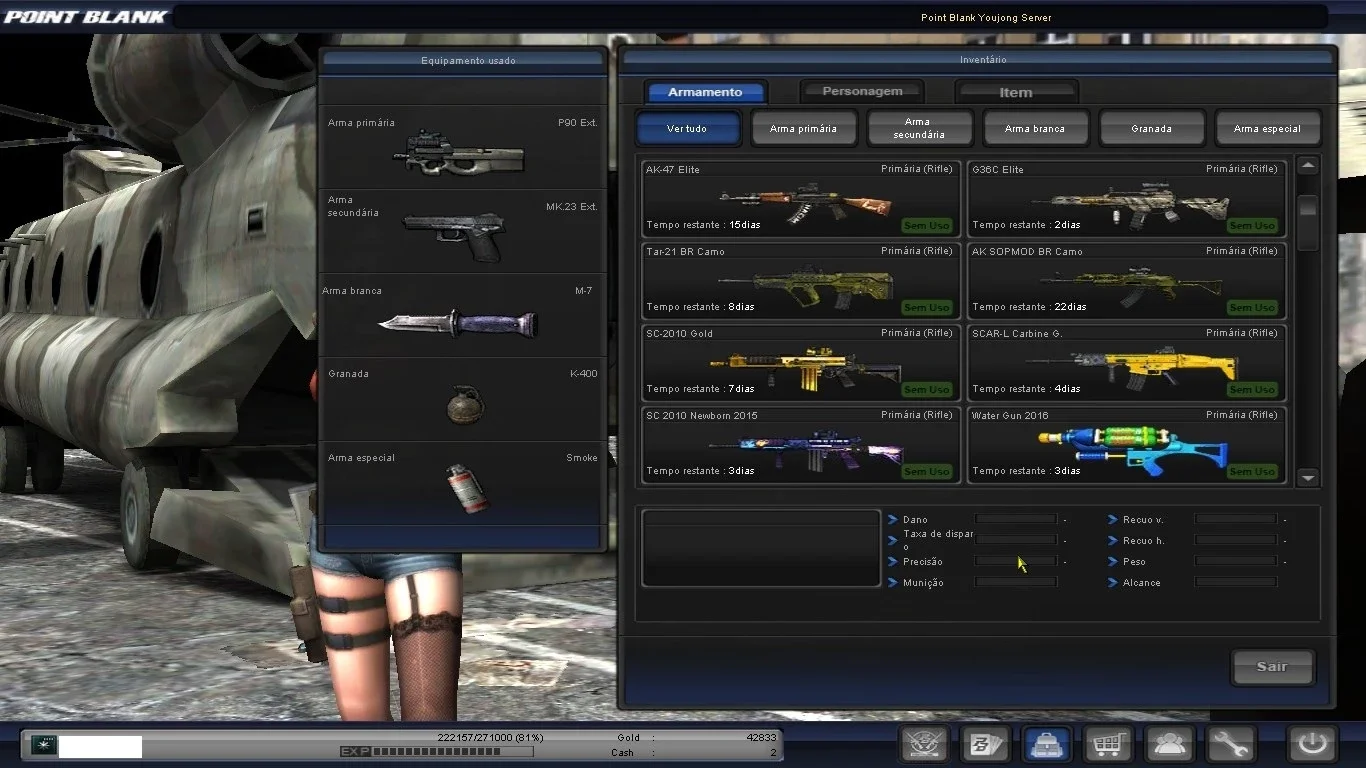Click the Cash value 2
1366x768 pixels.
point(773,753)
